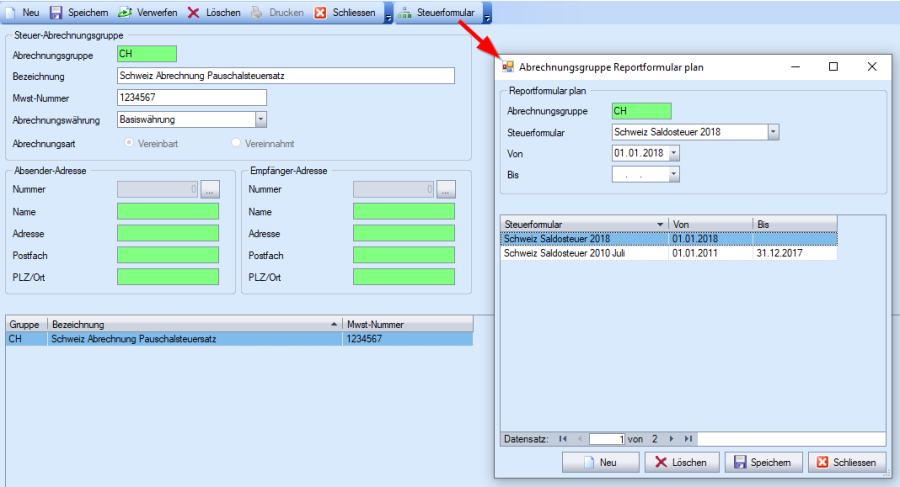Select row Schweiz Abrechnung Pauschalsteuersatz in list
900x487 pixels.
239,339
